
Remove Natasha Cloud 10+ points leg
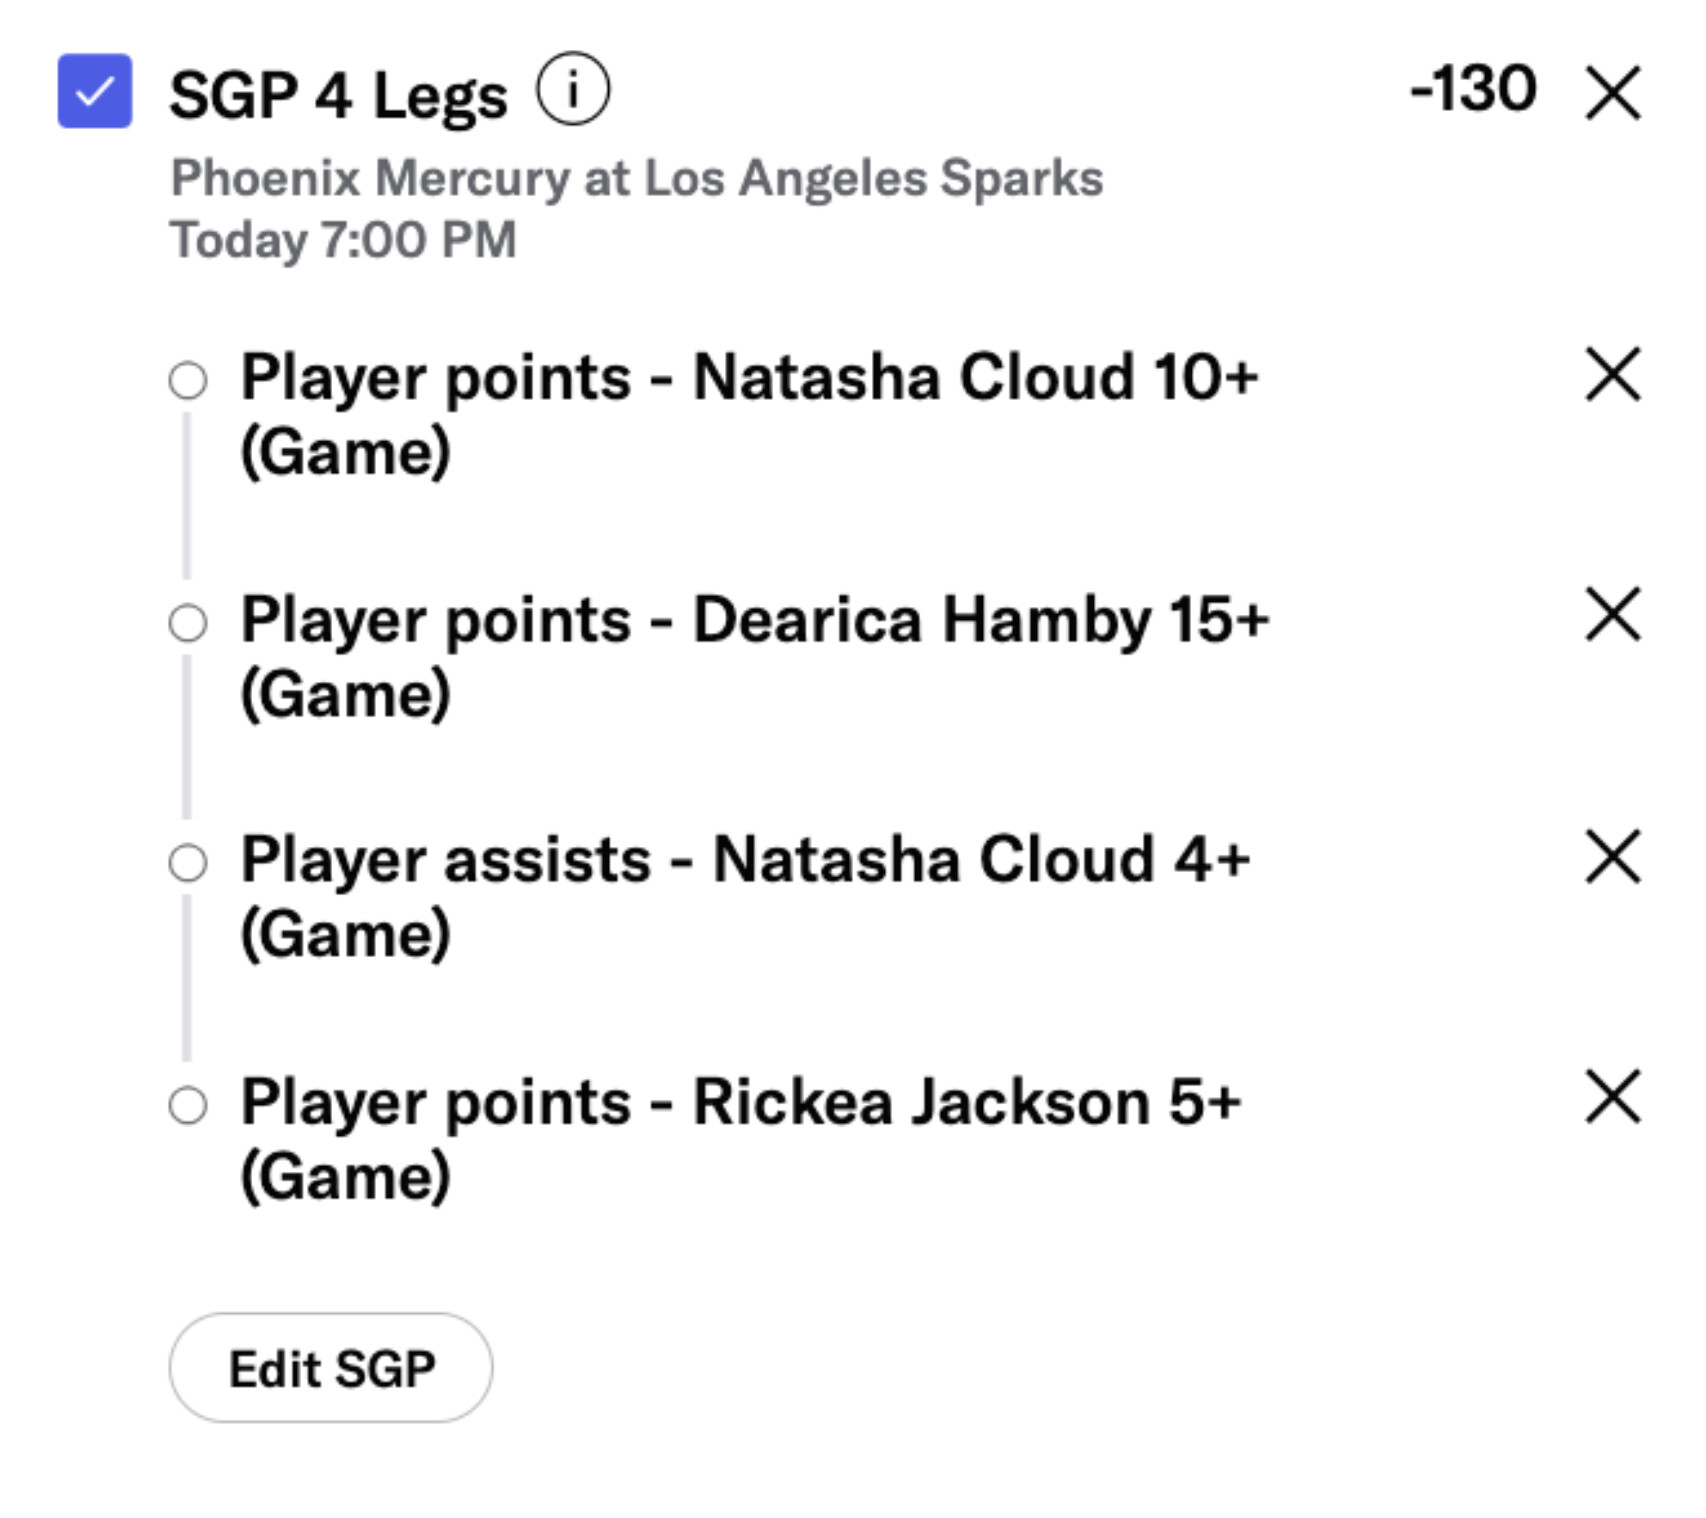pyautogui.click(x=1613, y=375)
